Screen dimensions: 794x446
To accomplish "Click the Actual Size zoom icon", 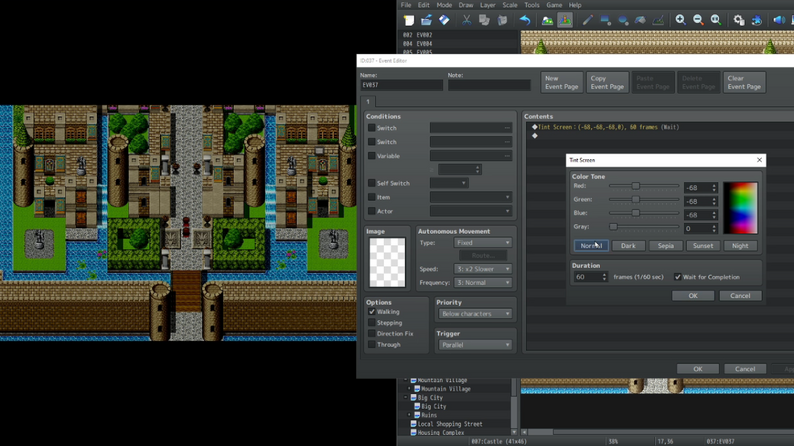I will tap(716, 20).
